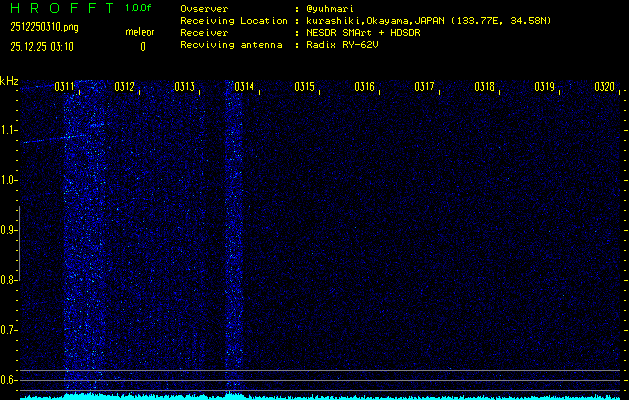
Task: Select the 0320 time marker
Action: pyautogui.click(x=604, y=88)
